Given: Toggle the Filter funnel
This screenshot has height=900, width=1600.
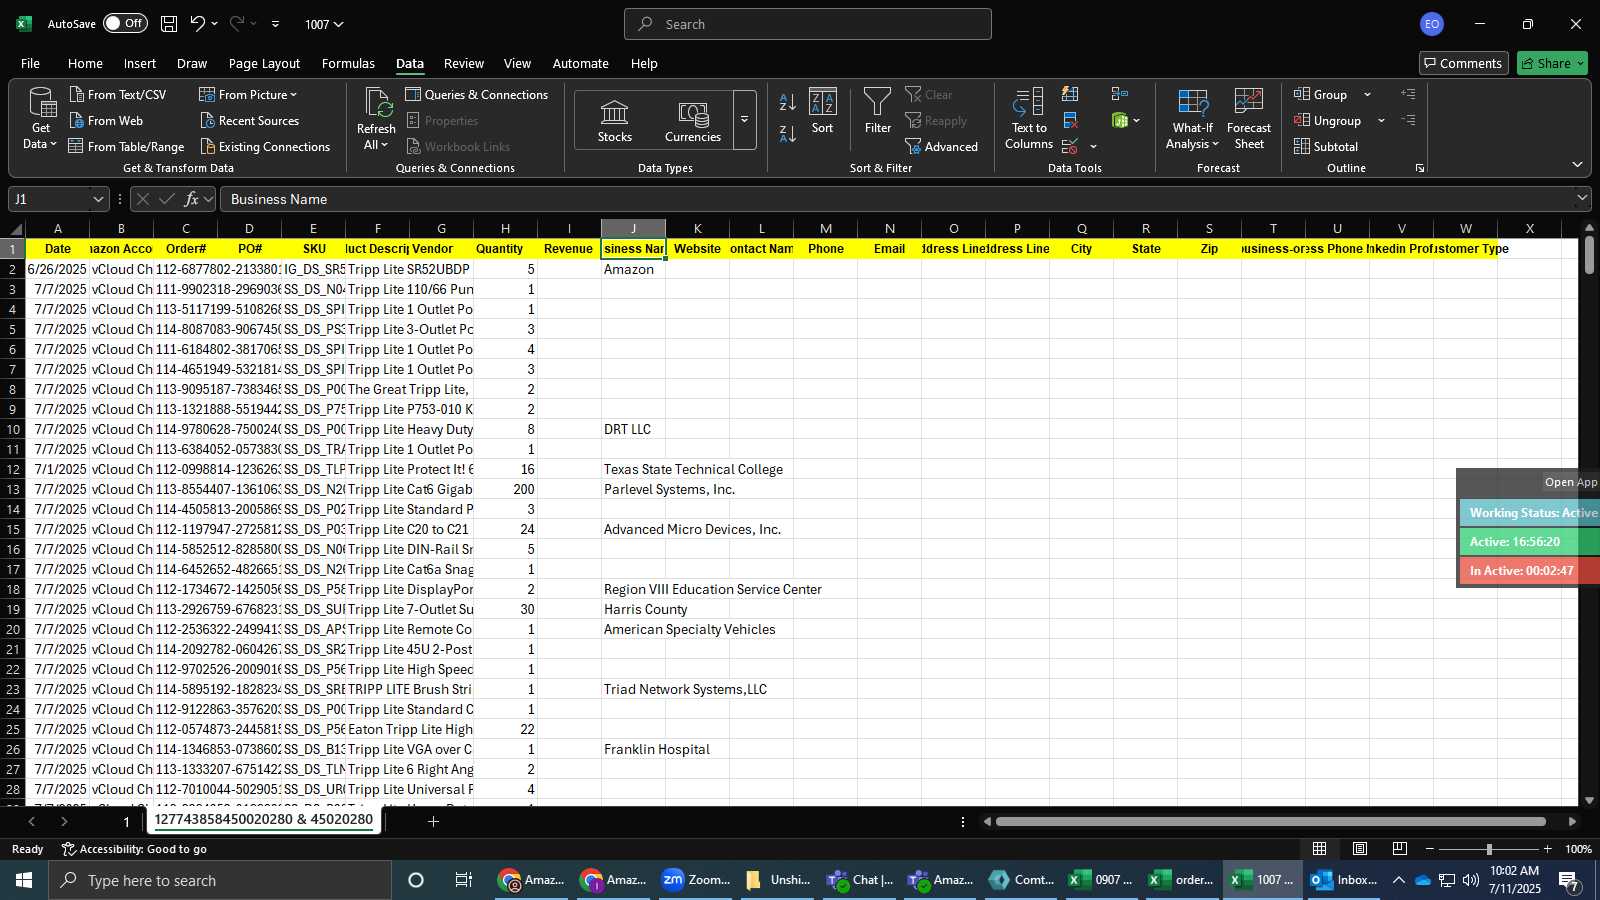Looking at the screenshot, I should (x=877, y=111).
